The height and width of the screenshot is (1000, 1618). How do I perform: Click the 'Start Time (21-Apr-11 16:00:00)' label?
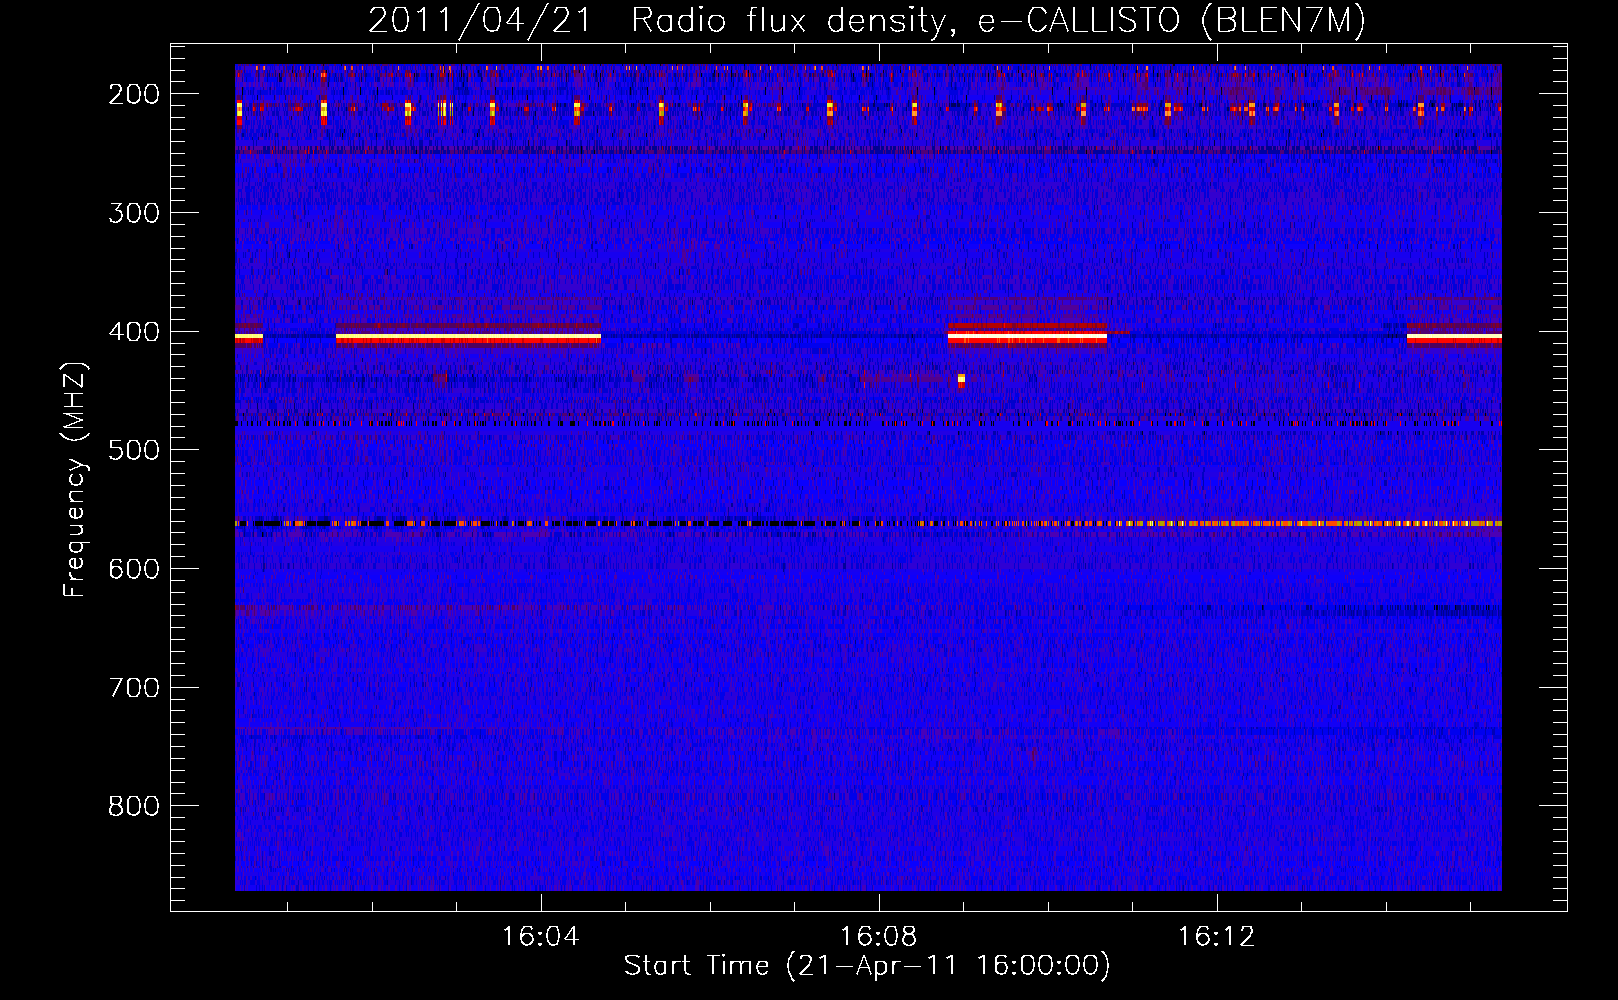867,966
